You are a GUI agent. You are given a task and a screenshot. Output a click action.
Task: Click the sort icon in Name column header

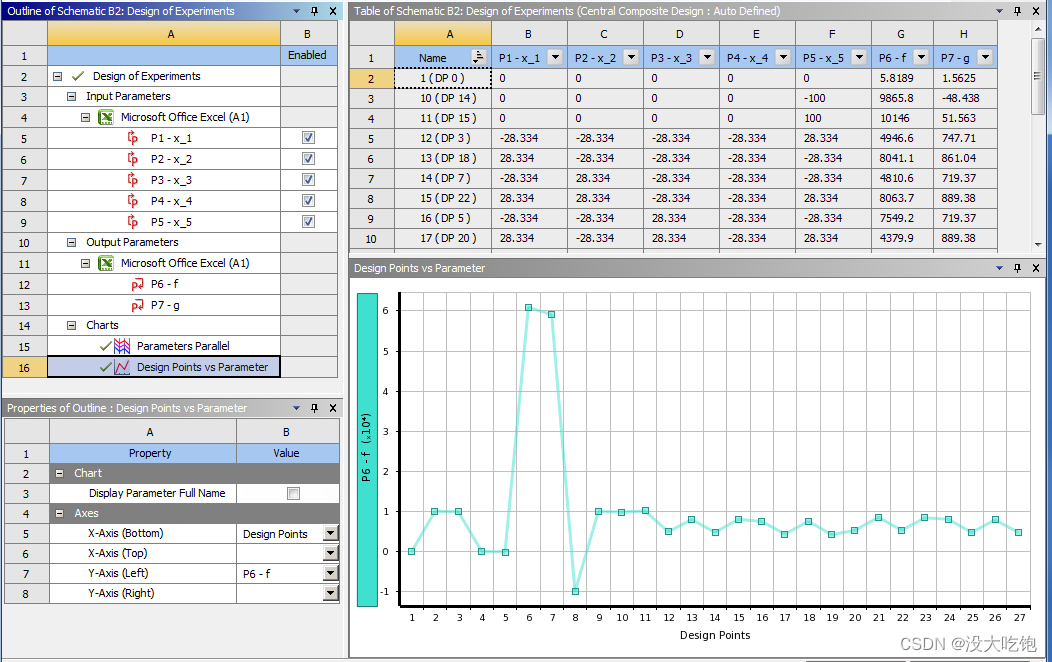click(478, 58)
